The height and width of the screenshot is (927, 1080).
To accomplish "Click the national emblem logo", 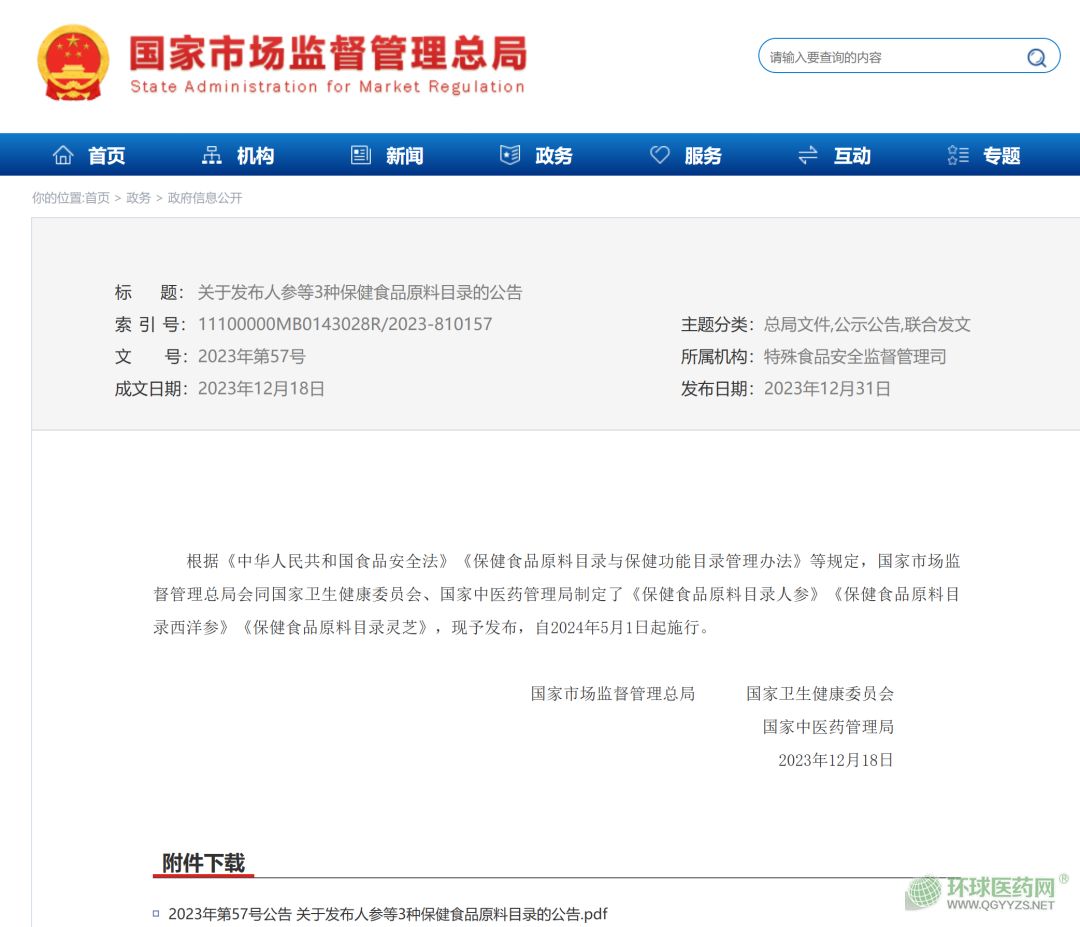I will click(73, 62).
